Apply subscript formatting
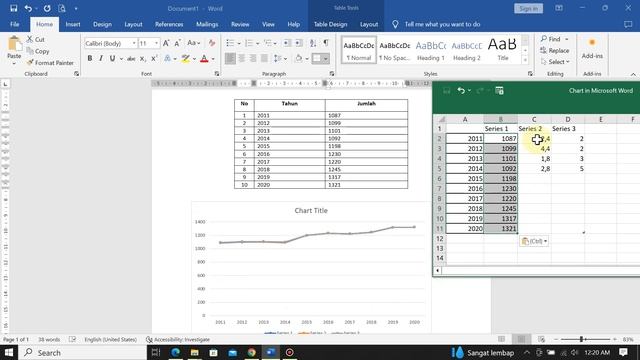Viewport: 640px width, 360px height. (x=142, y=59)
